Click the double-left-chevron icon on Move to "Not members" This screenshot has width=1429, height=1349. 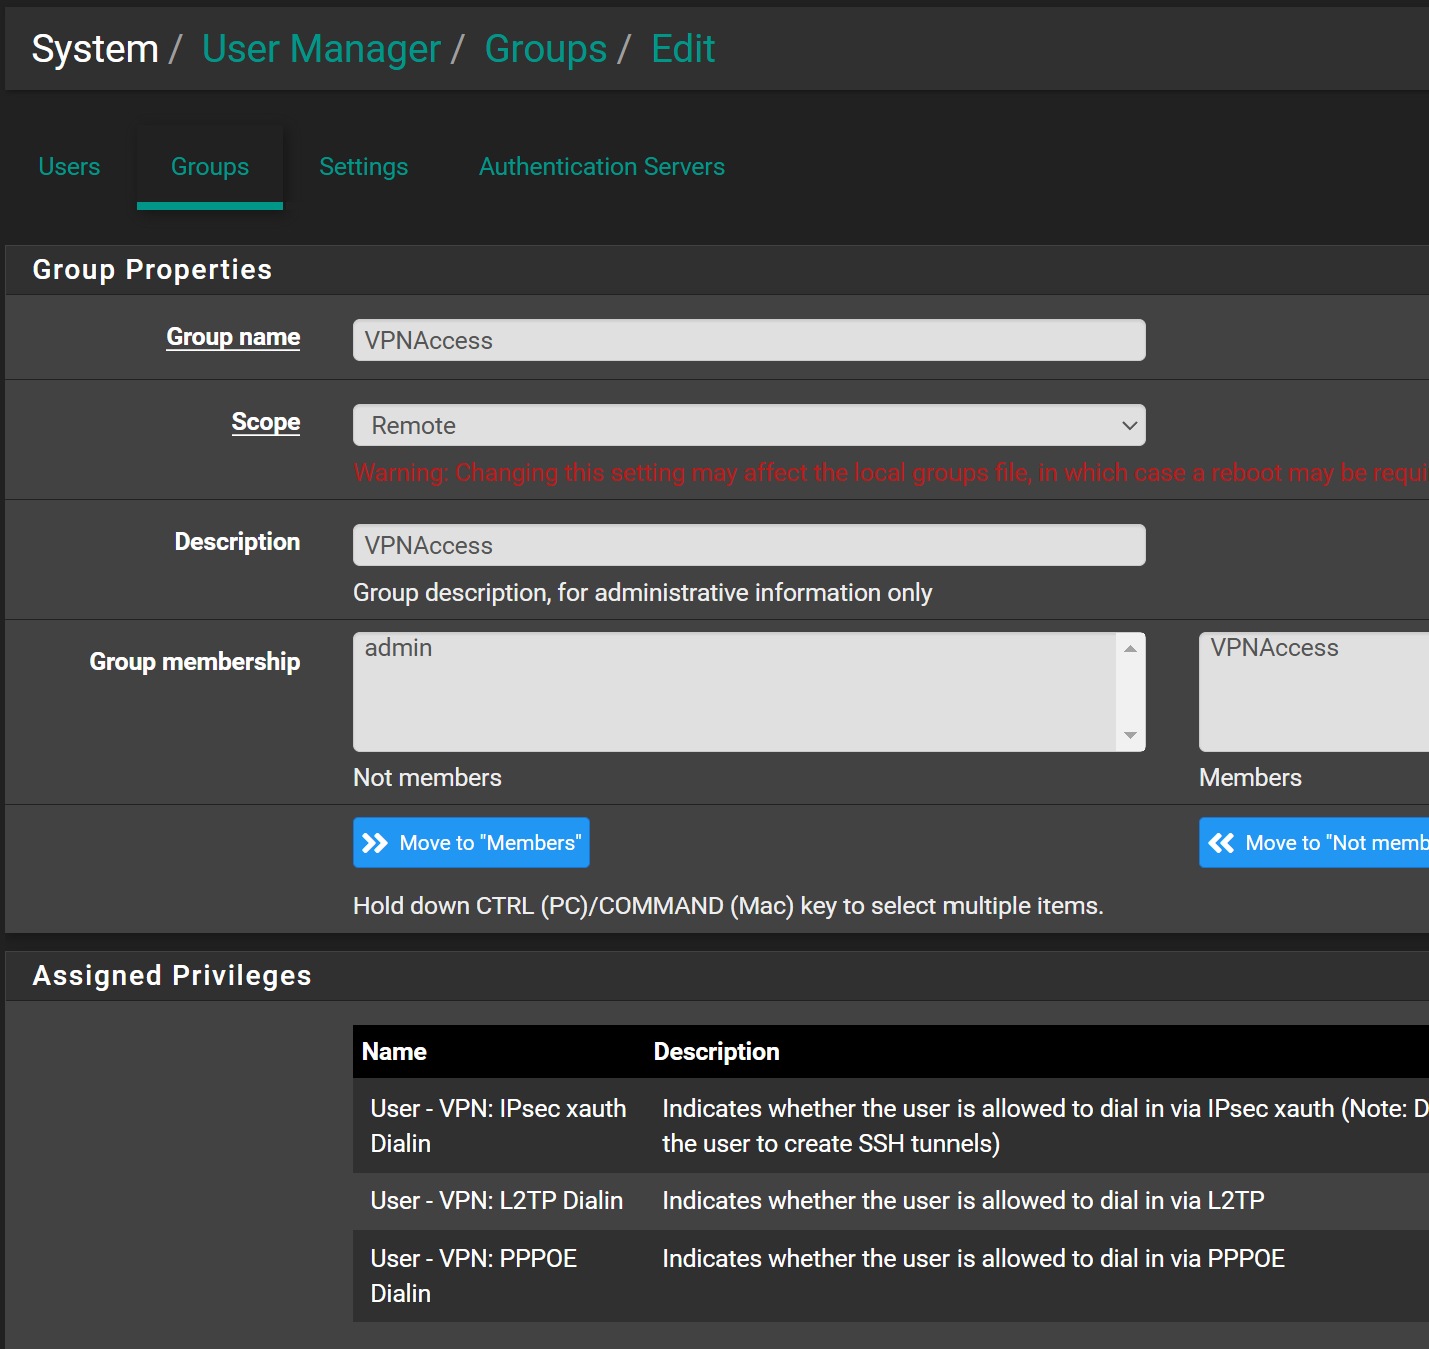click(x=1221, y=843)
